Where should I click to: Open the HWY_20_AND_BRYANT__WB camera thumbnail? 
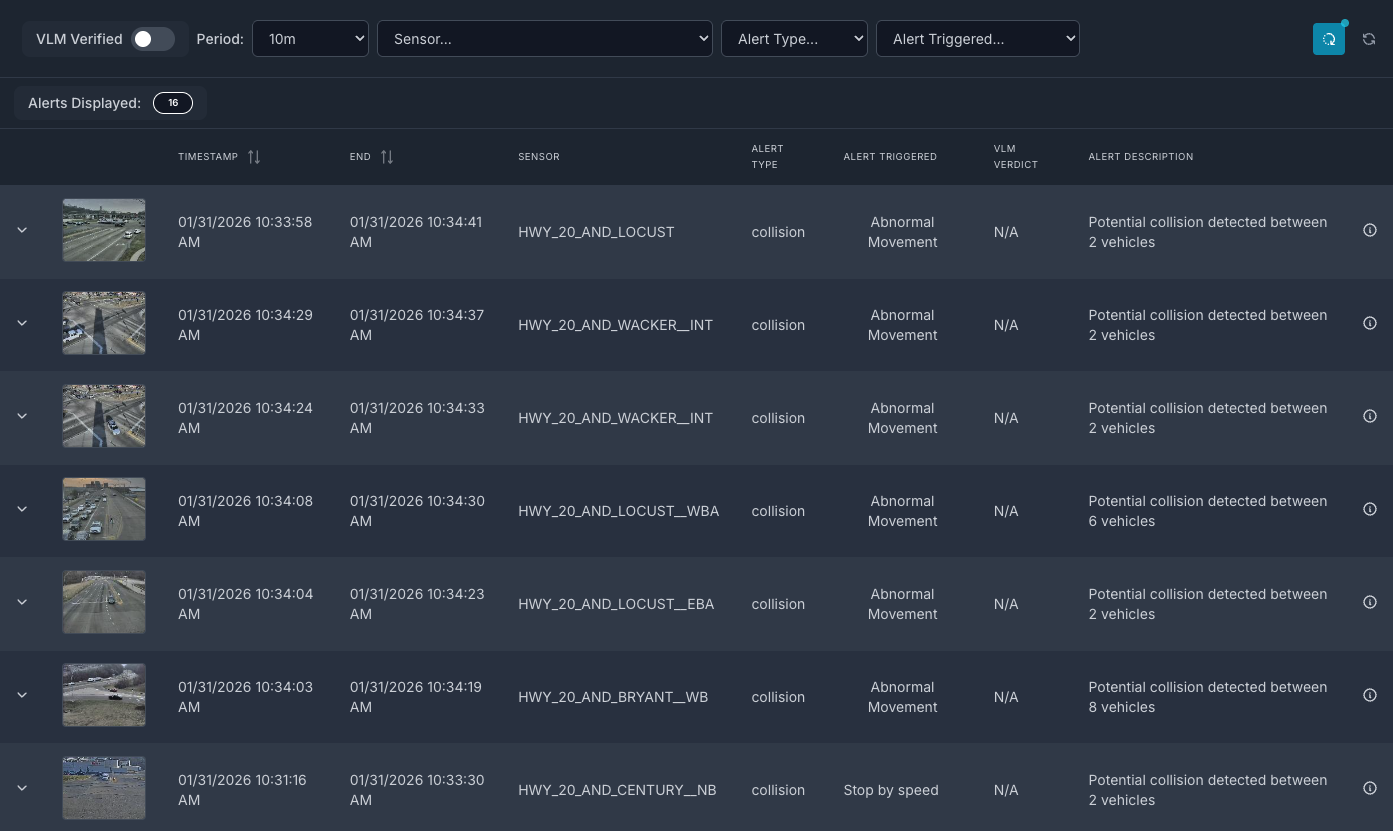(104, 695)
